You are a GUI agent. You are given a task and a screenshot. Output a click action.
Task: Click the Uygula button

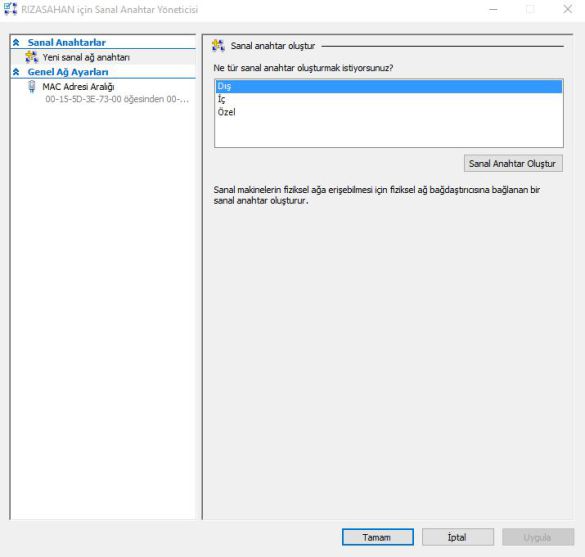click(x=538, y=537)
